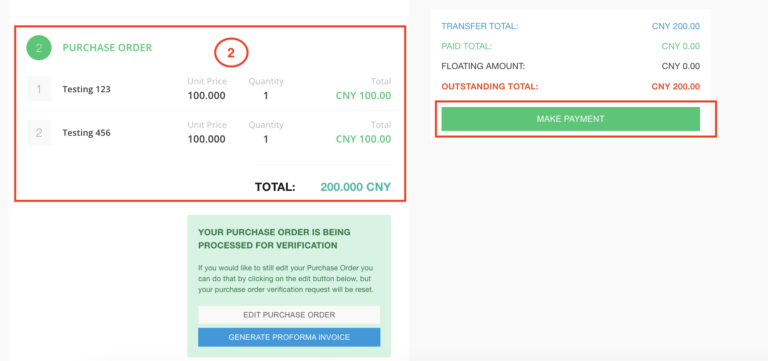Select the Testing 456 item name

86,133
